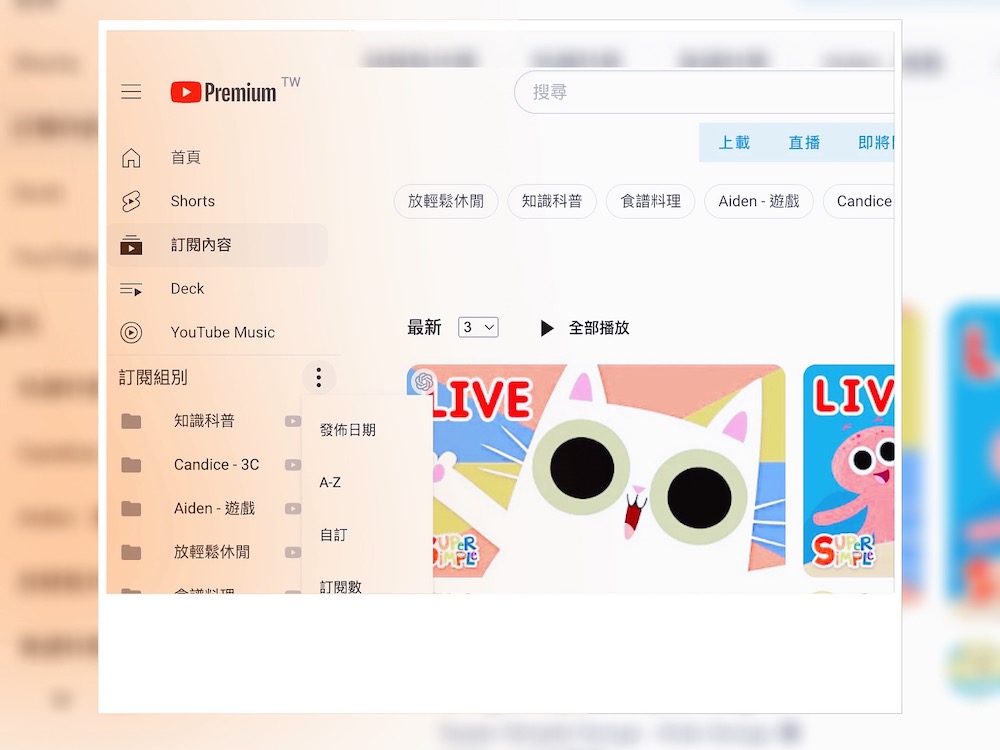Click the YouTube Music circle icon
1000x750 pixels.
click(x=131, y=332)
